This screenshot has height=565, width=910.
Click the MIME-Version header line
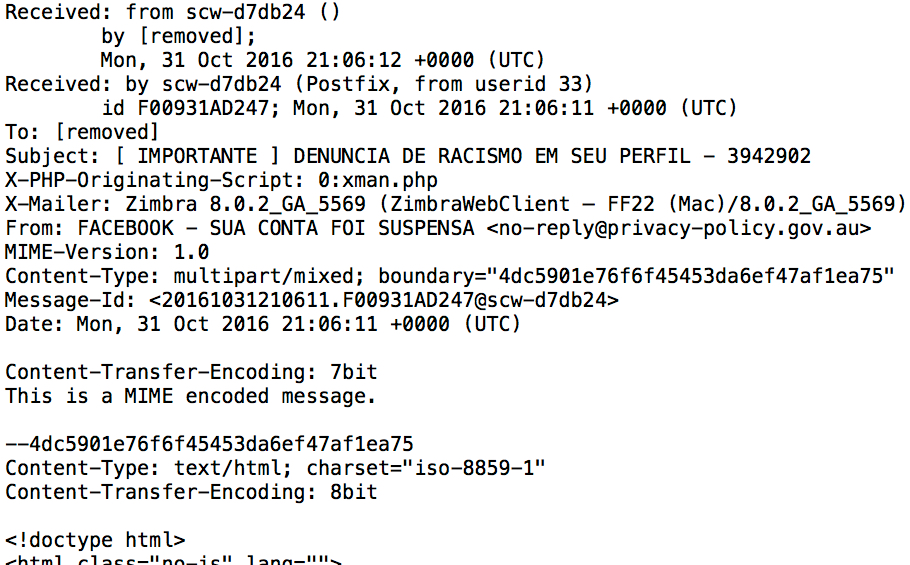pos(107,252)
